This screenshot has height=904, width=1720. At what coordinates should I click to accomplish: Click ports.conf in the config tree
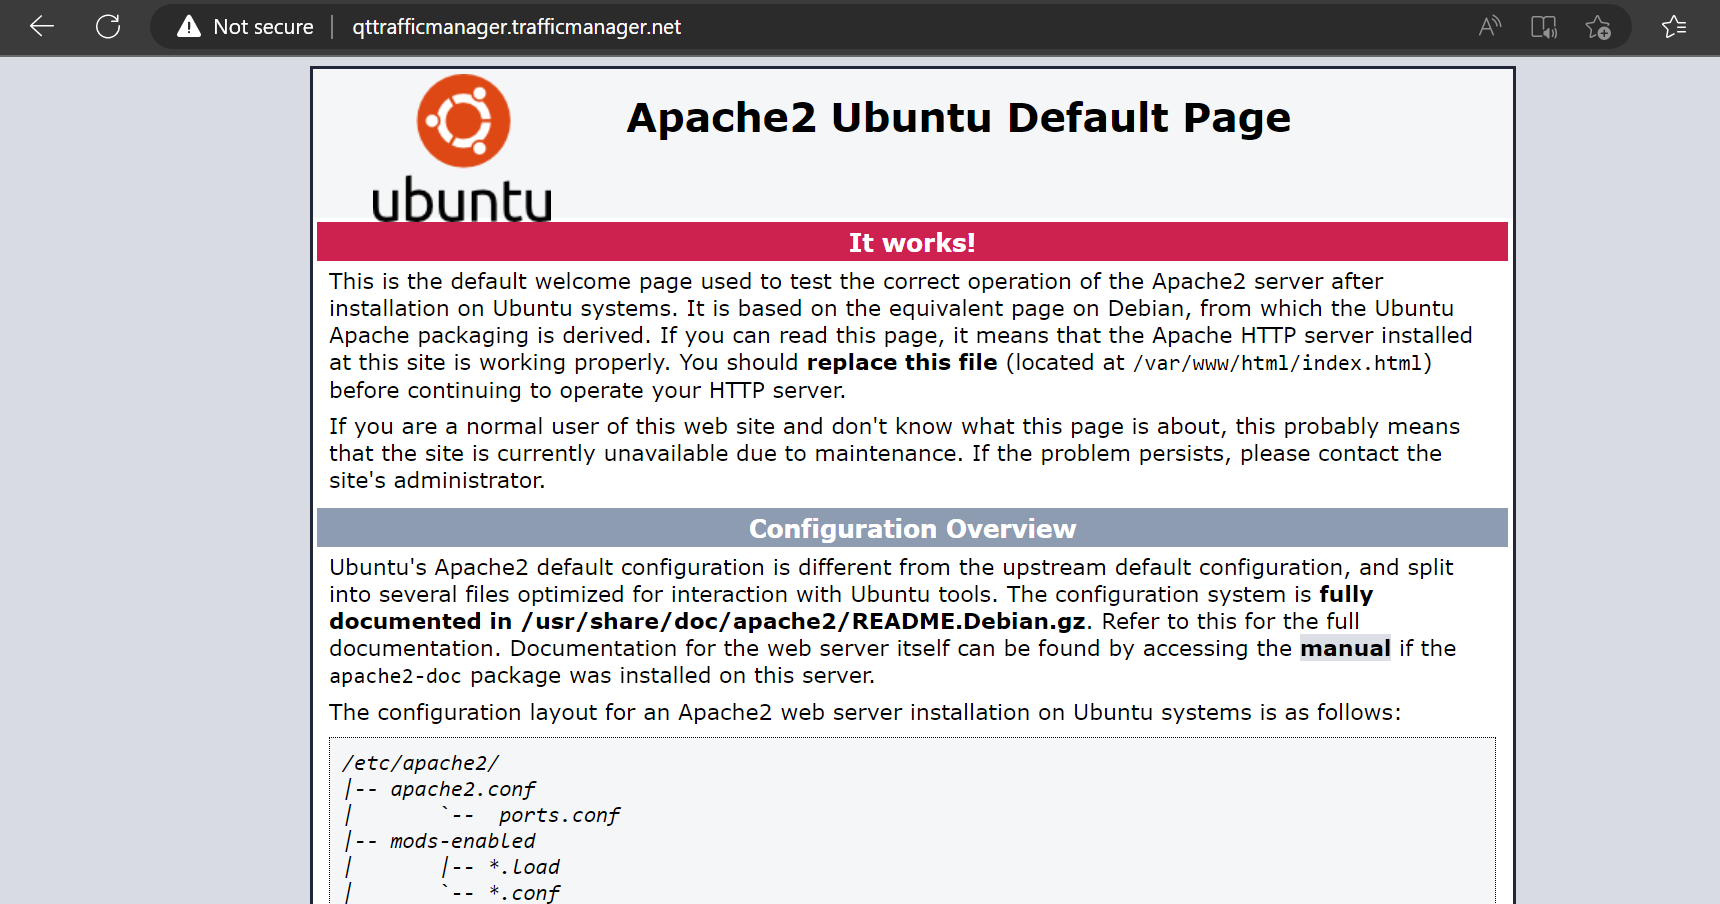point(559,816)
